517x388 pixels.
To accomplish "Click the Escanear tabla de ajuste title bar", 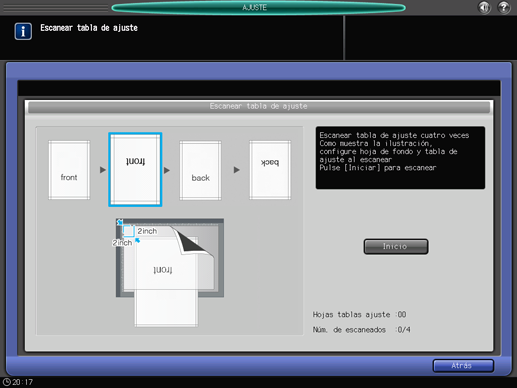I will [259, 107].
